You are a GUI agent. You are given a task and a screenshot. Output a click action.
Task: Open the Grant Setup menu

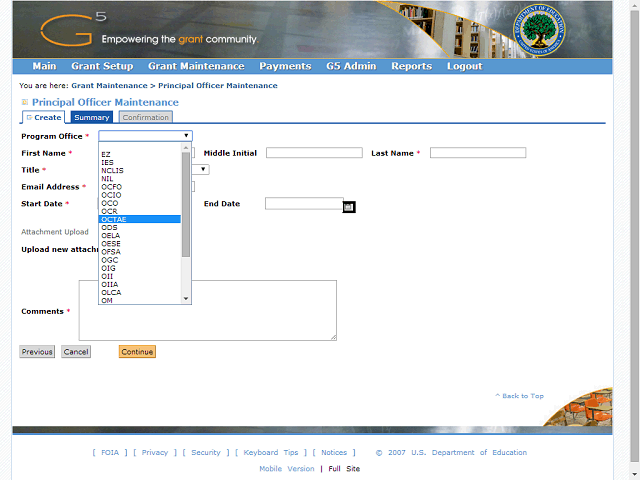102,66
